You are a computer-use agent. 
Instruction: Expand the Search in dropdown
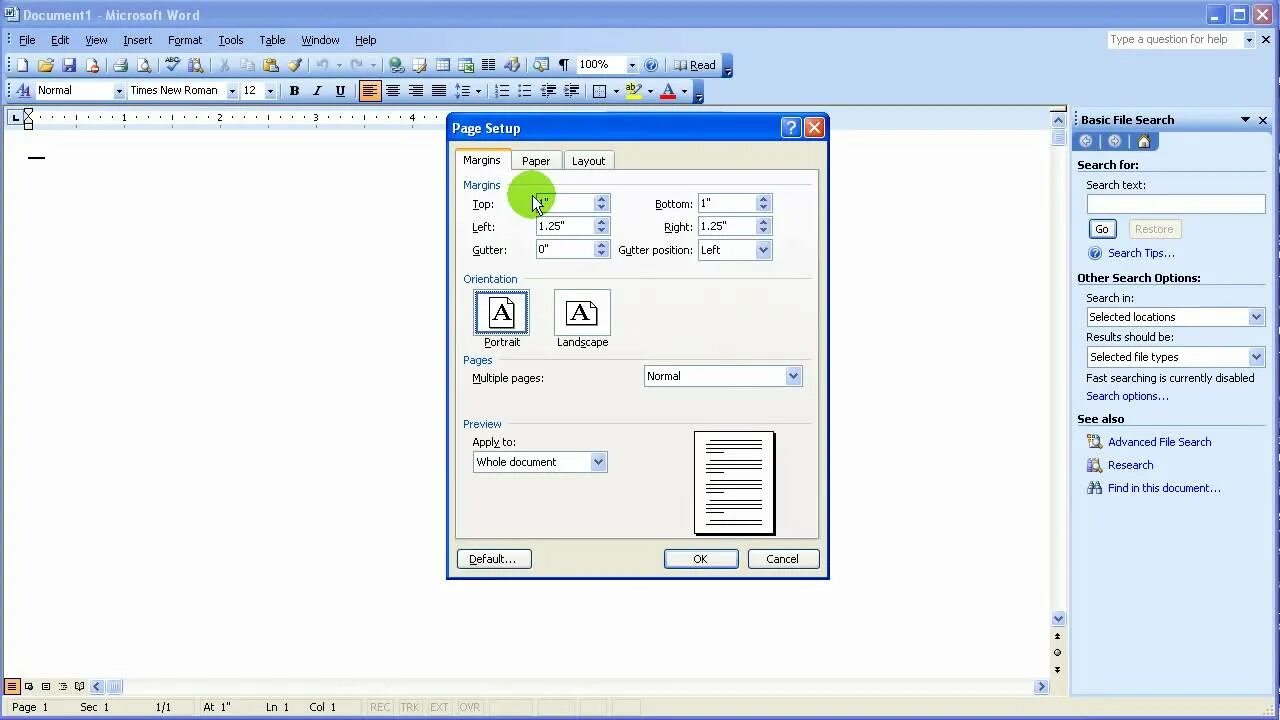coord(1256,317)
